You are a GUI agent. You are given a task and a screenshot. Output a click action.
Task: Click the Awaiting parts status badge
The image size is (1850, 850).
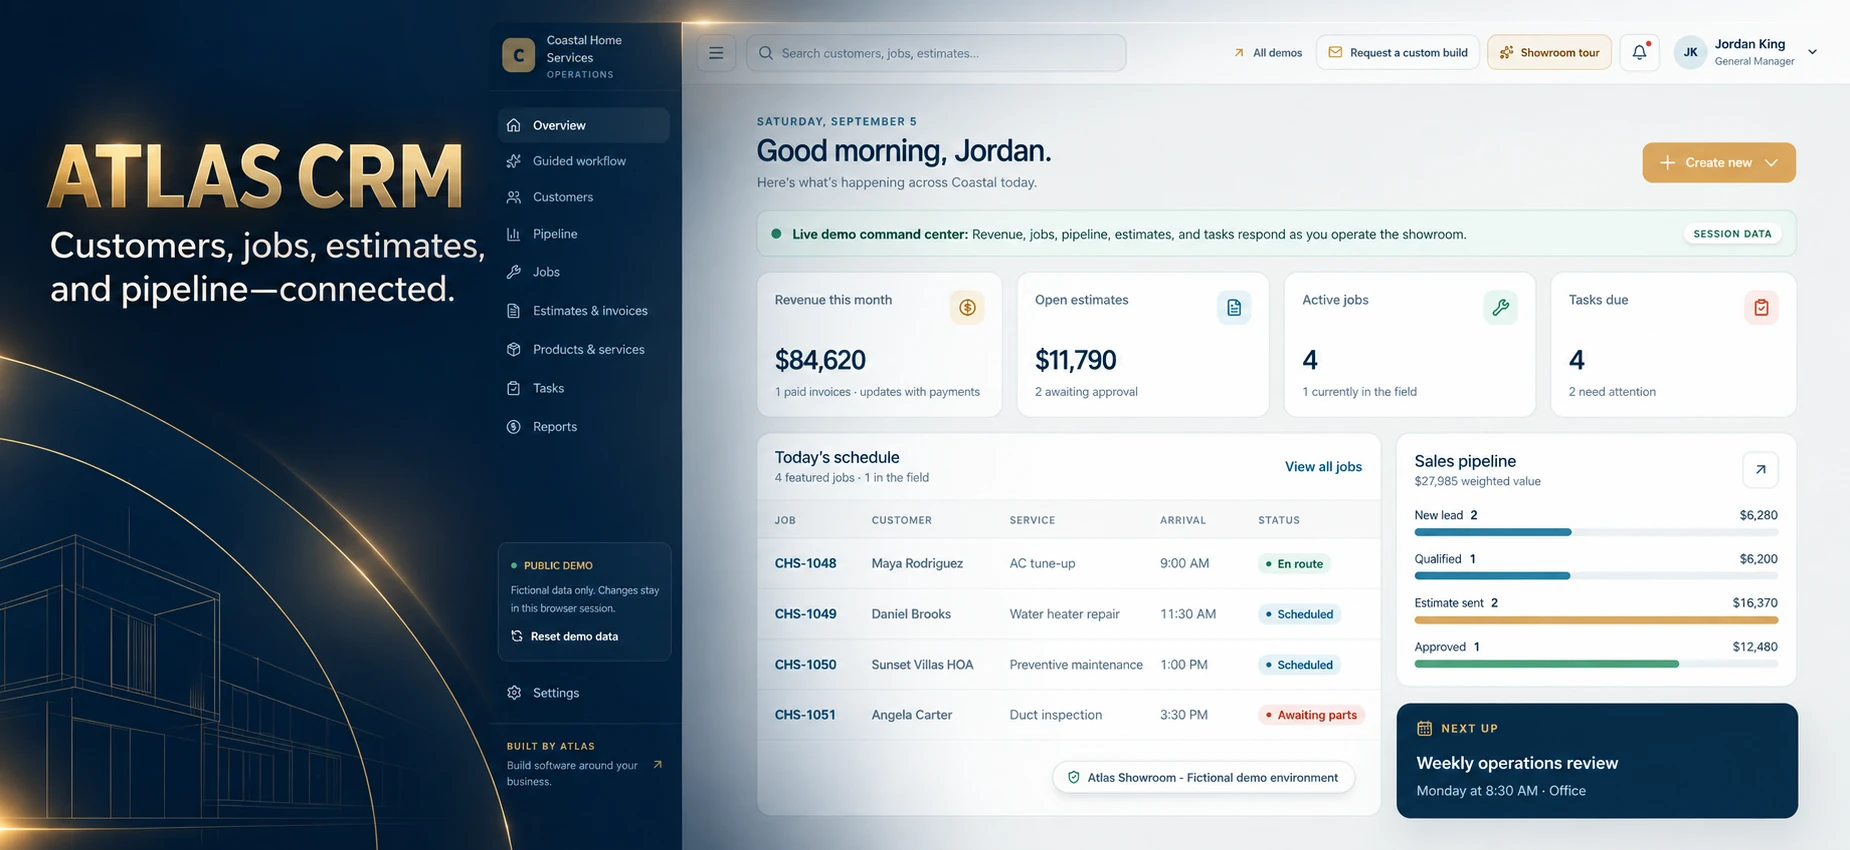click(x=1311, y=715)
